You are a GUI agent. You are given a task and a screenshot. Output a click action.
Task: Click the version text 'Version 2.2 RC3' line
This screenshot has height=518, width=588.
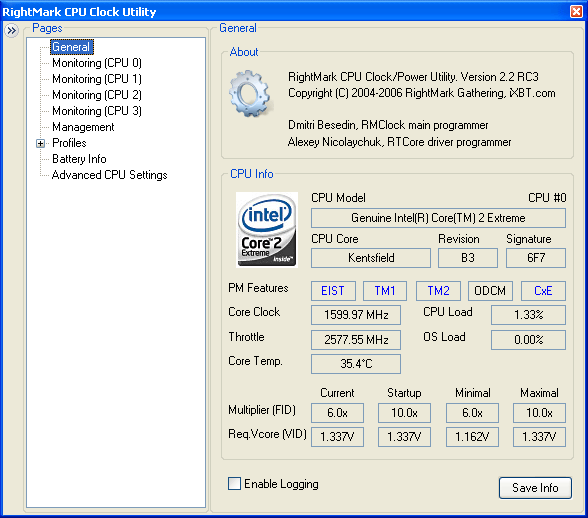(413, 77)
